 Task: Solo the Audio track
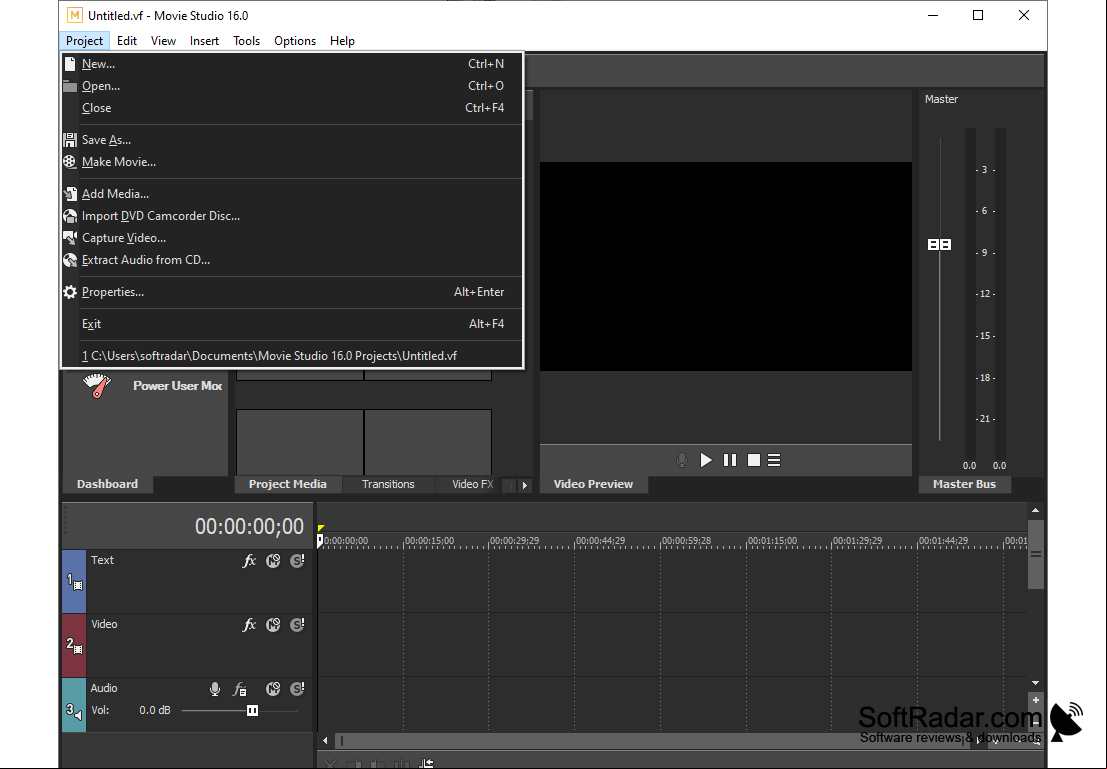297,689
